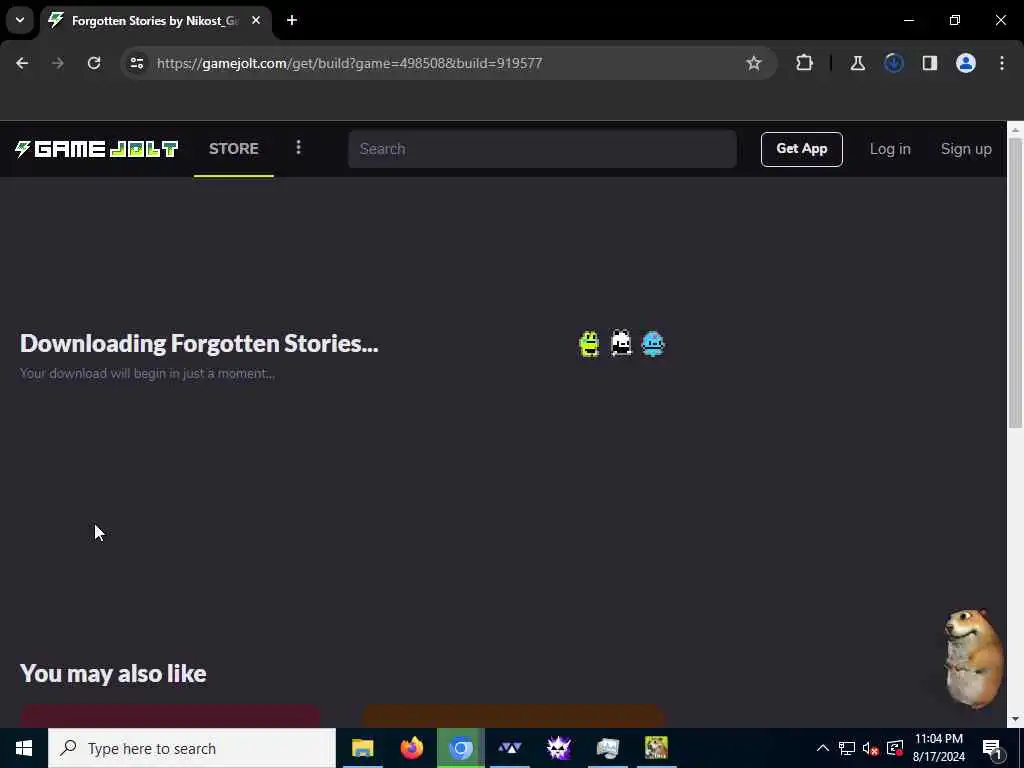Screen dimensions: 1024x768
Task: Click the white pixel character in the loading animation
Action: tap(621, 344)
